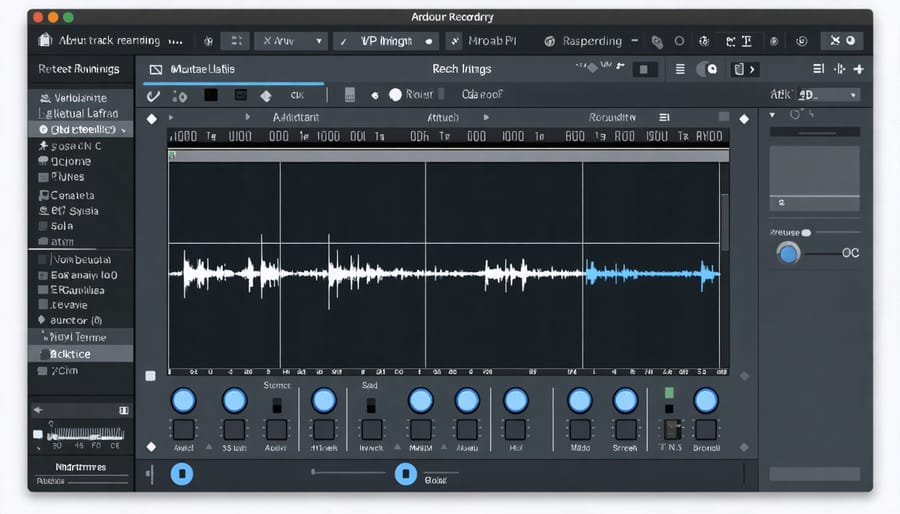
Task: Click the blue knob in the right panel
Action: [x=788, y=253]
